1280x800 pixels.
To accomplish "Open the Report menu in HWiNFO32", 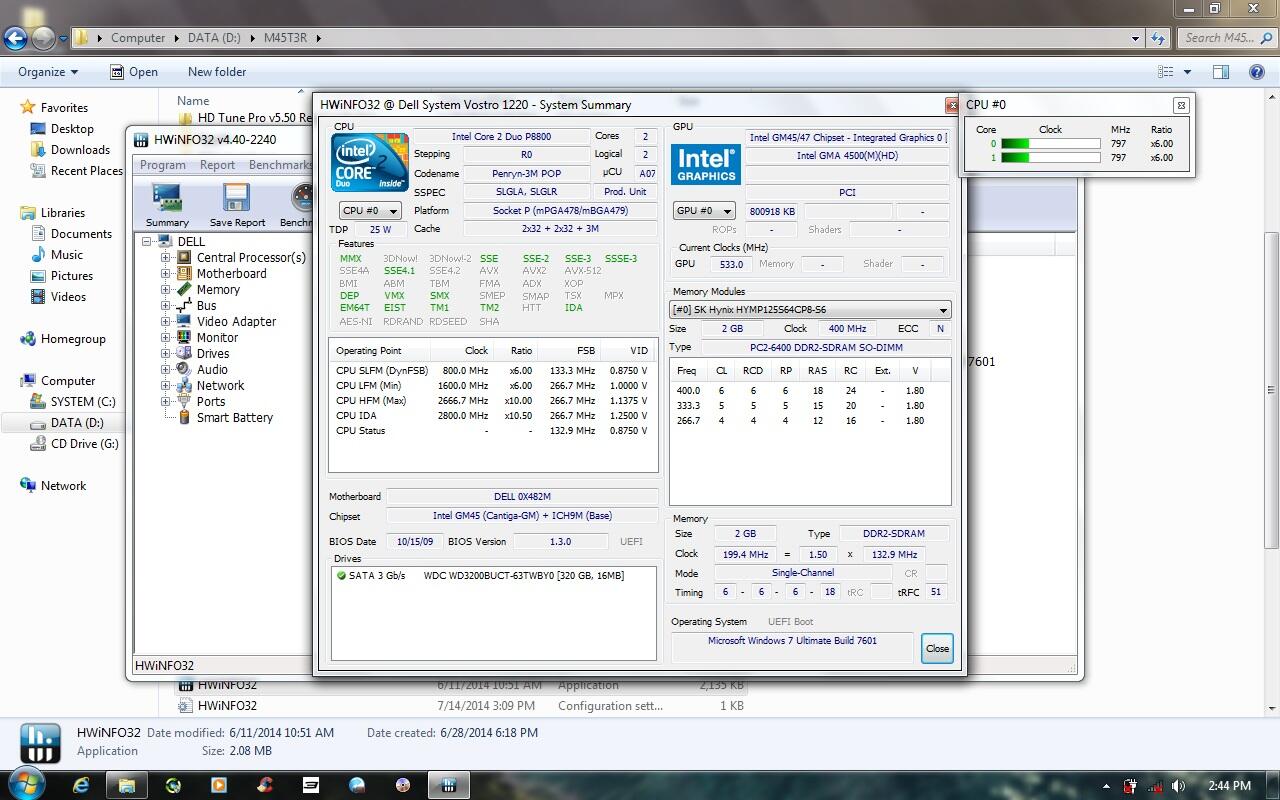I will pyautogui.click(x=217, y=165).
